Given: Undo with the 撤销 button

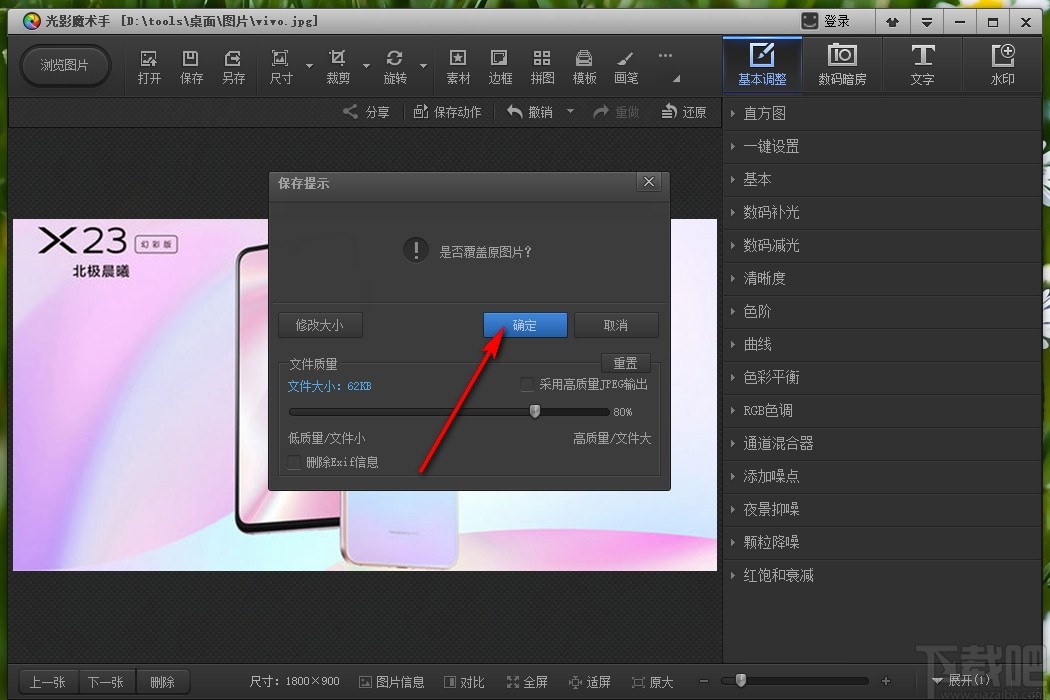Looking at the screenshot, I should 530,112.
